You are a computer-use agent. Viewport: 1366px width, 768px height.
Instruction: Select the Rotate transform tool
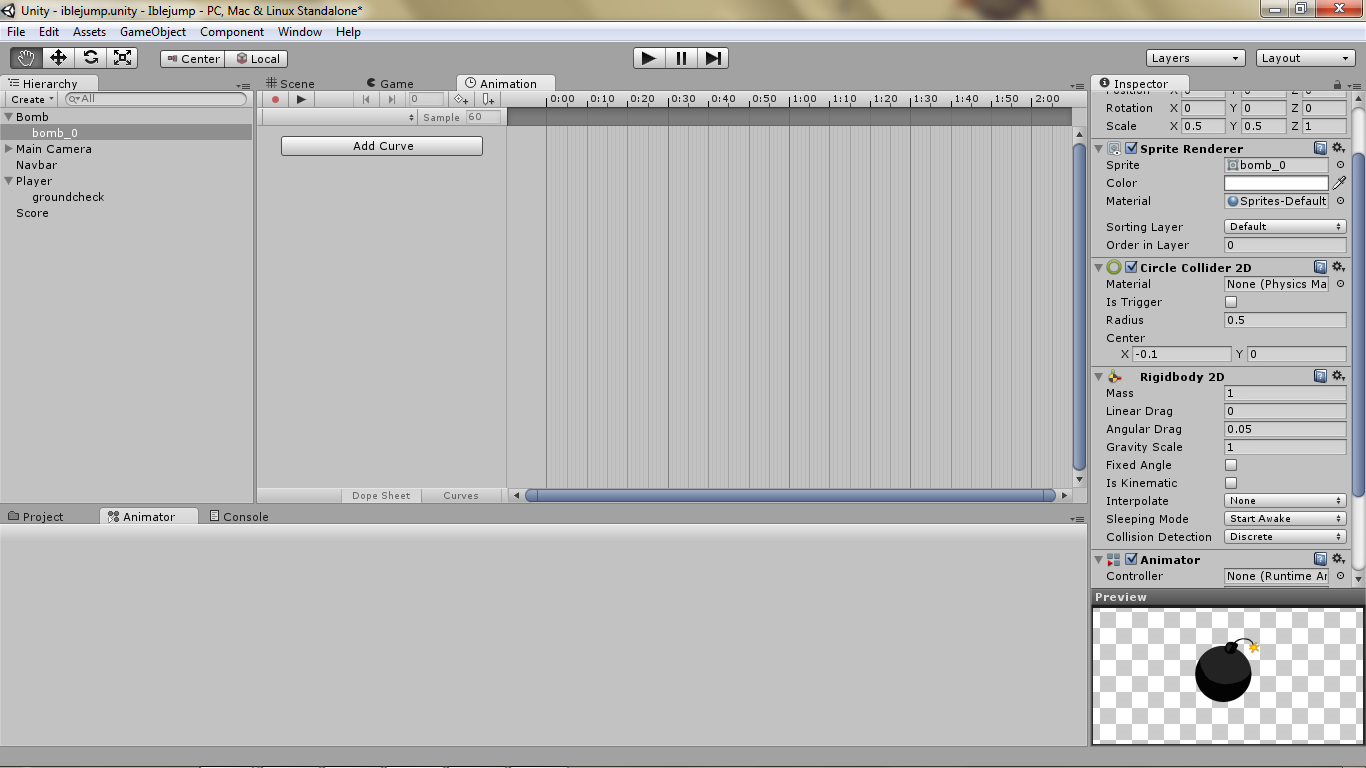pos(90,58)
